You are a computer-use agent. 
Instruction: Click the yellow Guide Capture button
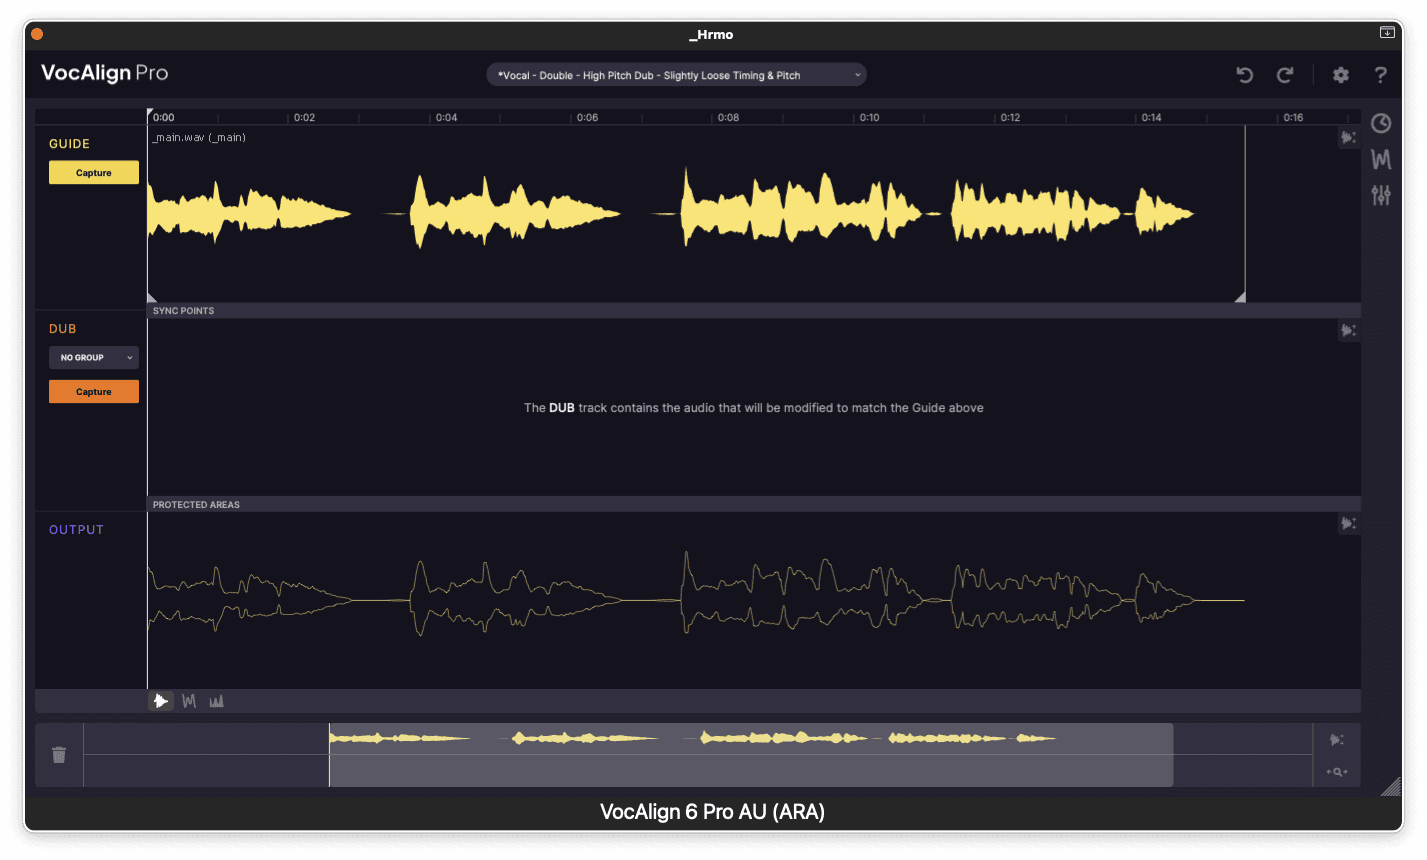(x=94, y=173)
